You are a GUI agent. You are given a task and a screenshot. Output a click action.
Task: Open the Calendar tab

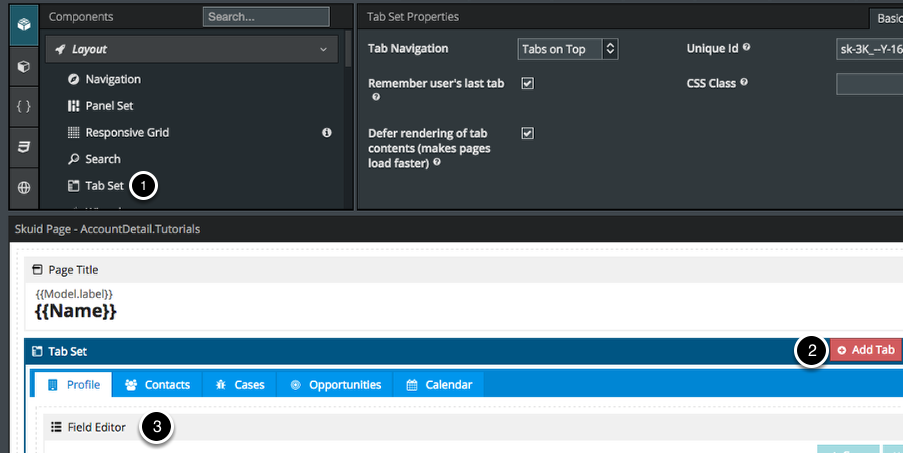coord(438,384)
